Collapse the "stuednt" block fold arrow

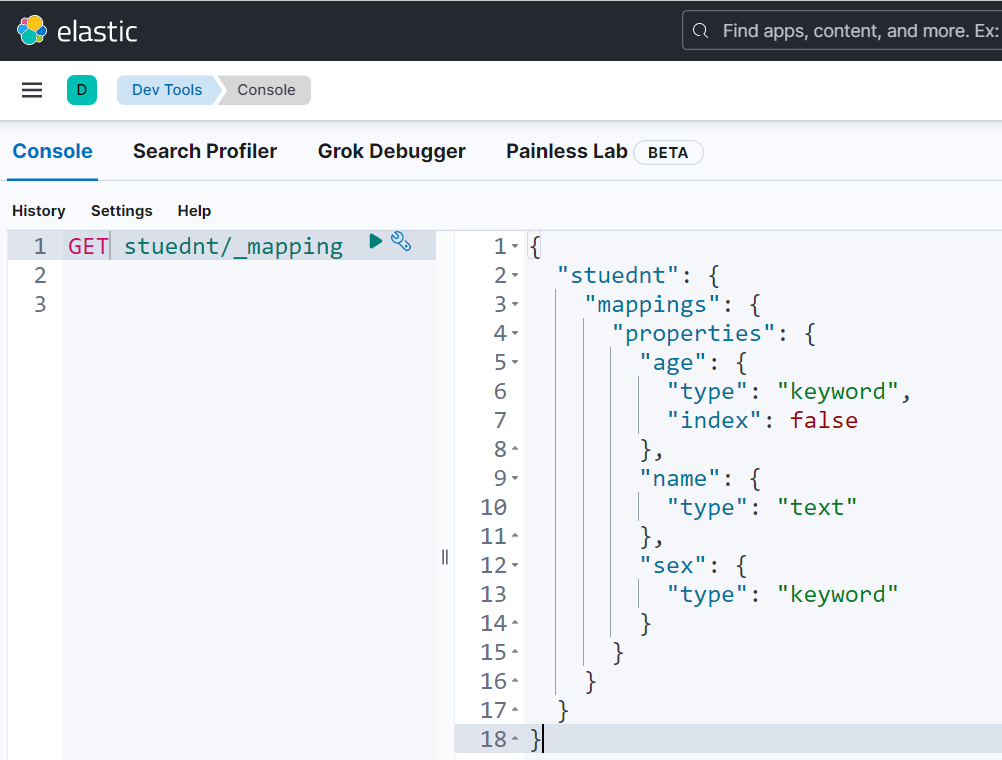point(515,276)
